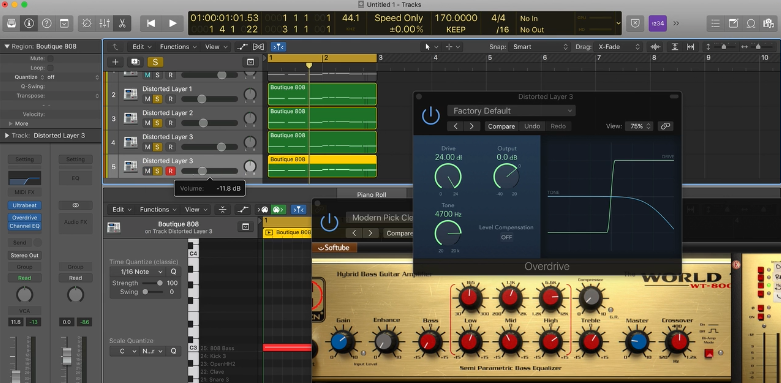Enable Loop checkbox in Region inspector

(50, 68)
